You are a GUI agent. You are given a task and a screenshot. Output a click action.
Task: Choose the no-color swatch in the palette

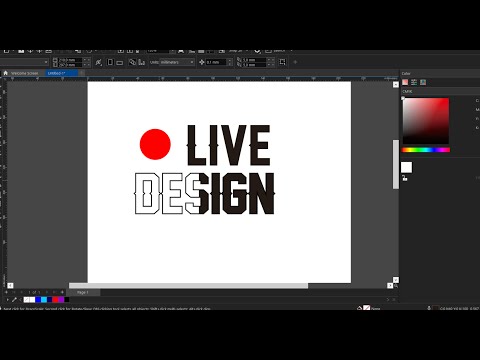(x=26, y=300)
